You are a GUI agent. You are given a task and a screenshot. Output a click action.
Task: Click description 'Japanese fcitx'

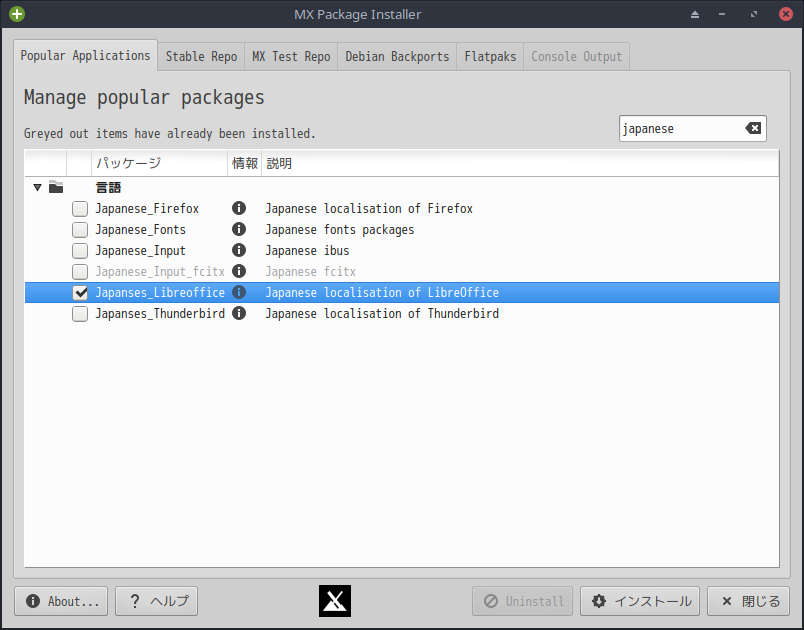(x=310, y=272)
